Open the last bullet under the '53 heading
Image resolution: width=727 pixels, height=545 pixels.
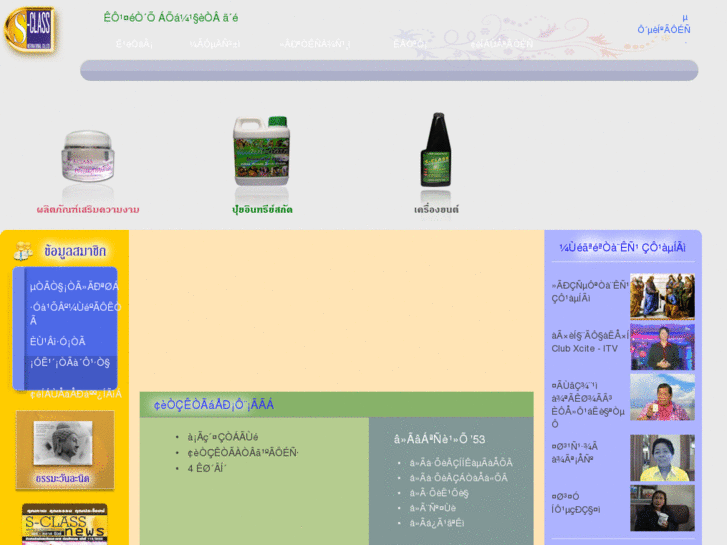(437, 523)
